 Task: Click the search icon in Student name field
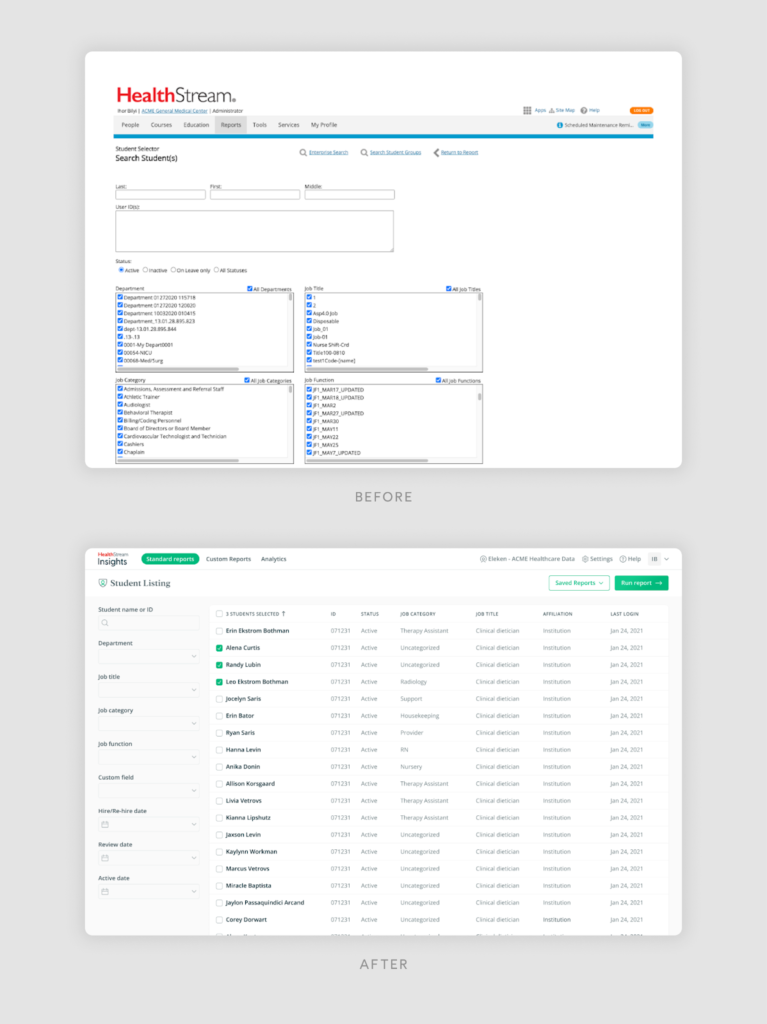tap(105, 623)
